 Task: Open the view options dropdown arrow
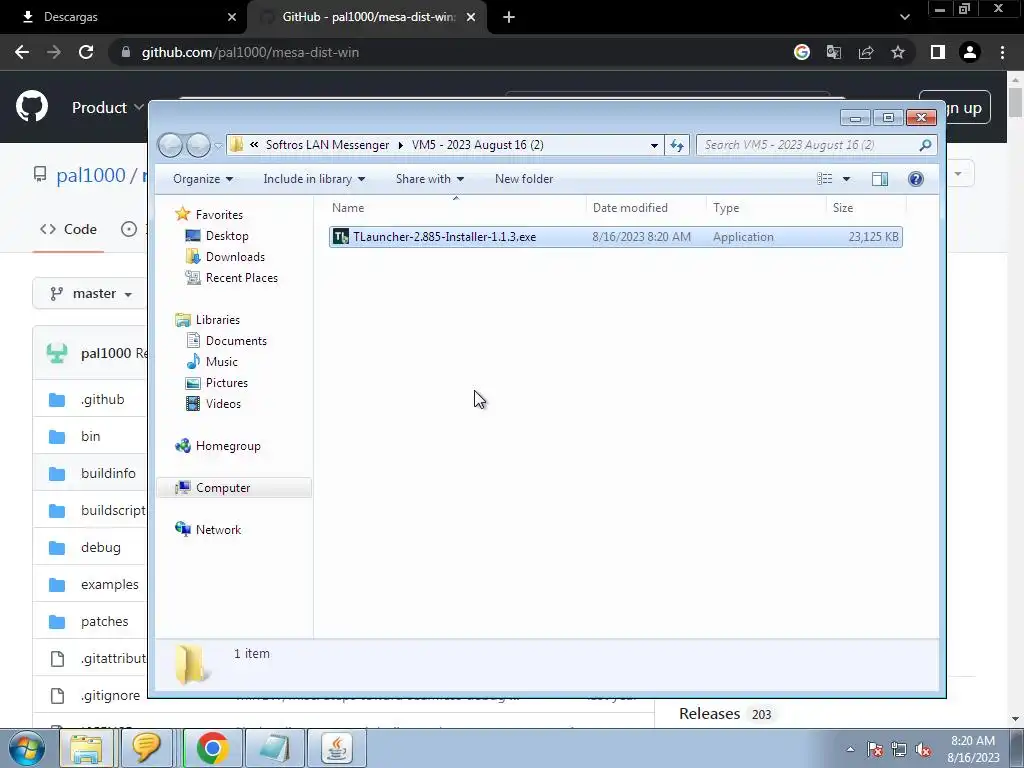point(846,179)
